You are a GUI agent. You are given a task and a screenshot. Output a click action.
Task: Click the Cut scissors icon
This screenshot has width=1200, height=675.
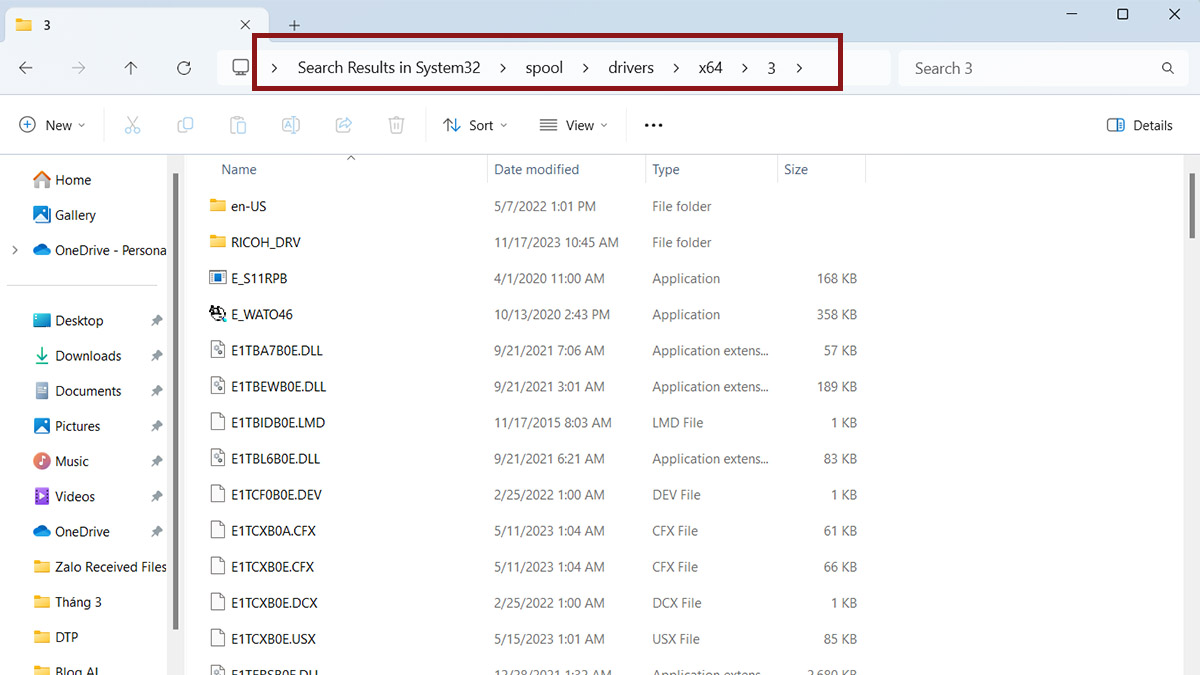point(132,125)
